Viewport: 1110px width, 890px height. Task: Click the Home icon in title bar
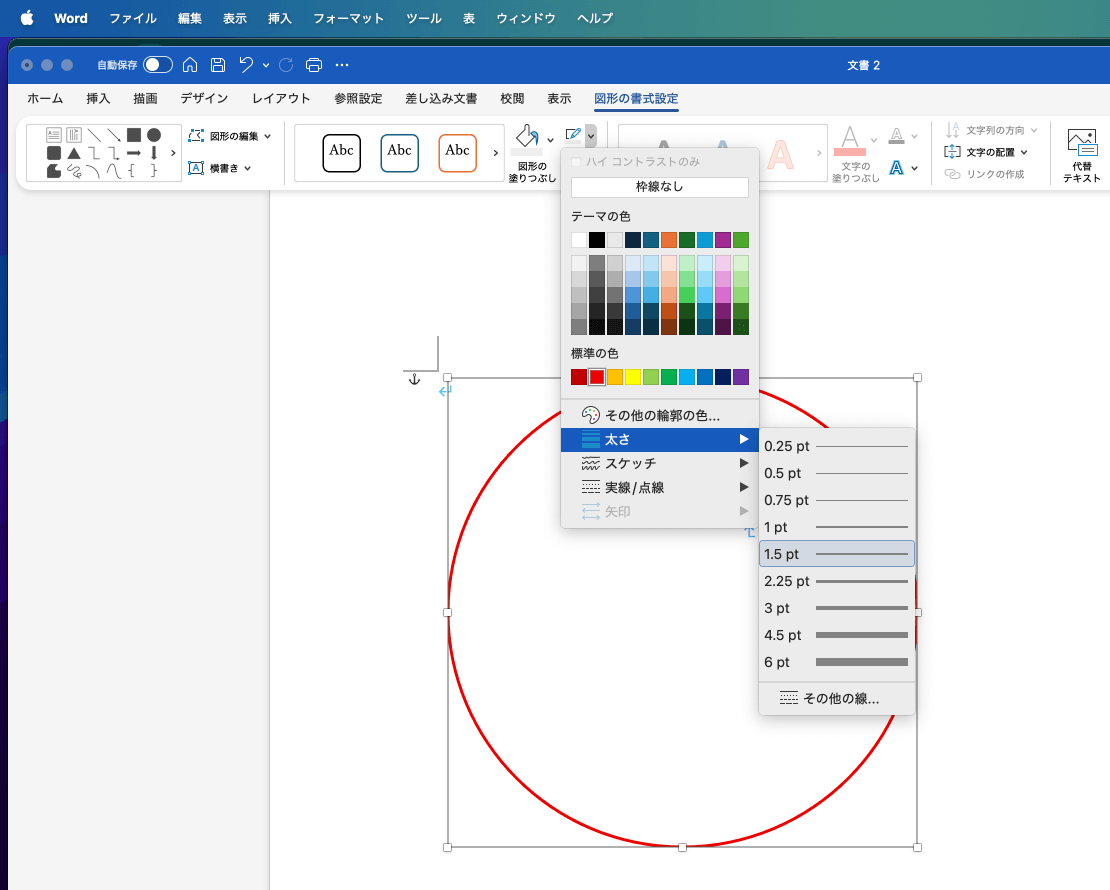(190, 65)
